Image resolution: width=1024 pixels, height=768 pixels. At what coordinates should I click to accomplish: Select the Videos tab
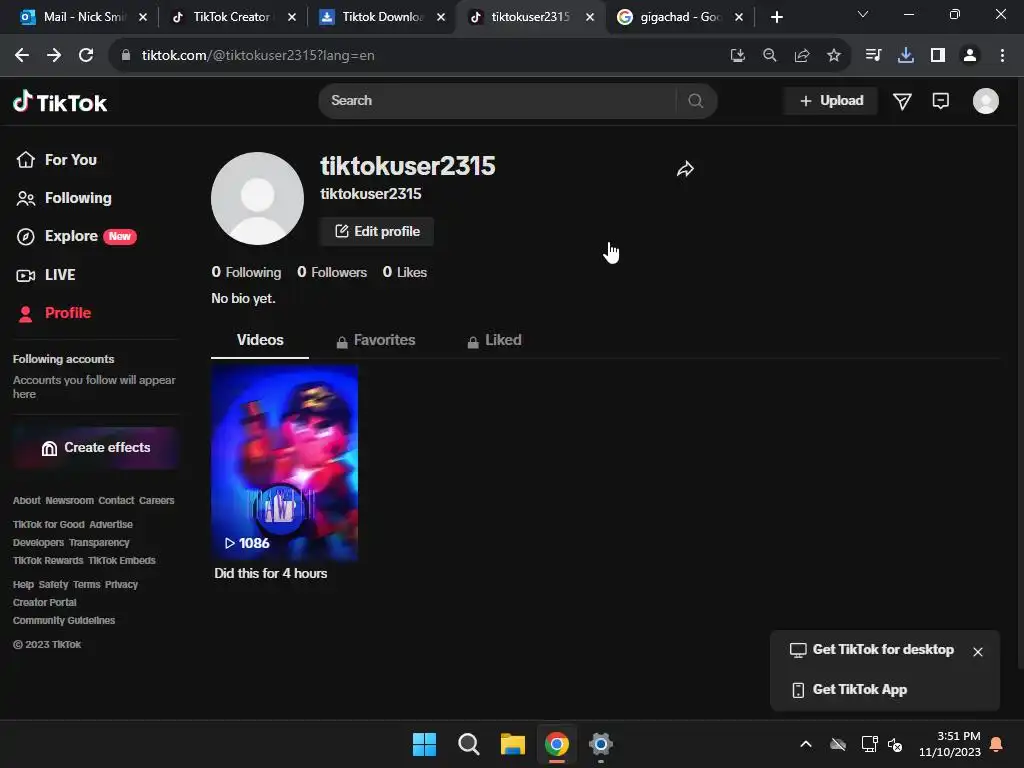260,340
